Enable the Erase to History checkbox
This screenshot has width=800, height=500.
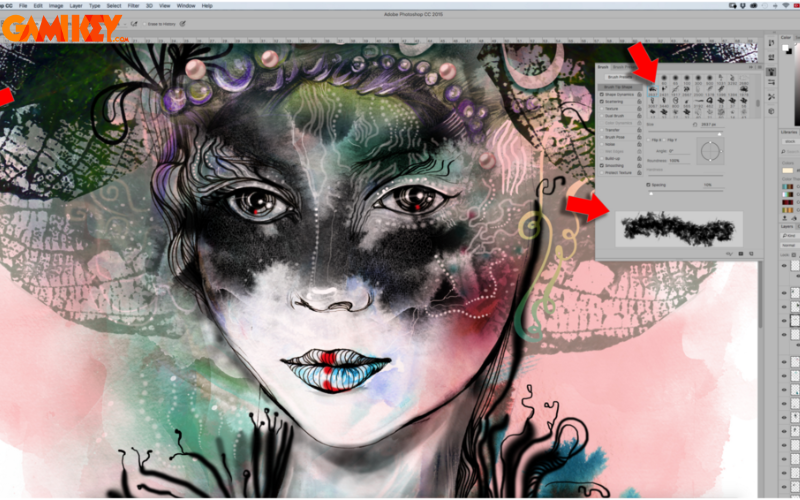pyautogui.click(x=145, y=22)
